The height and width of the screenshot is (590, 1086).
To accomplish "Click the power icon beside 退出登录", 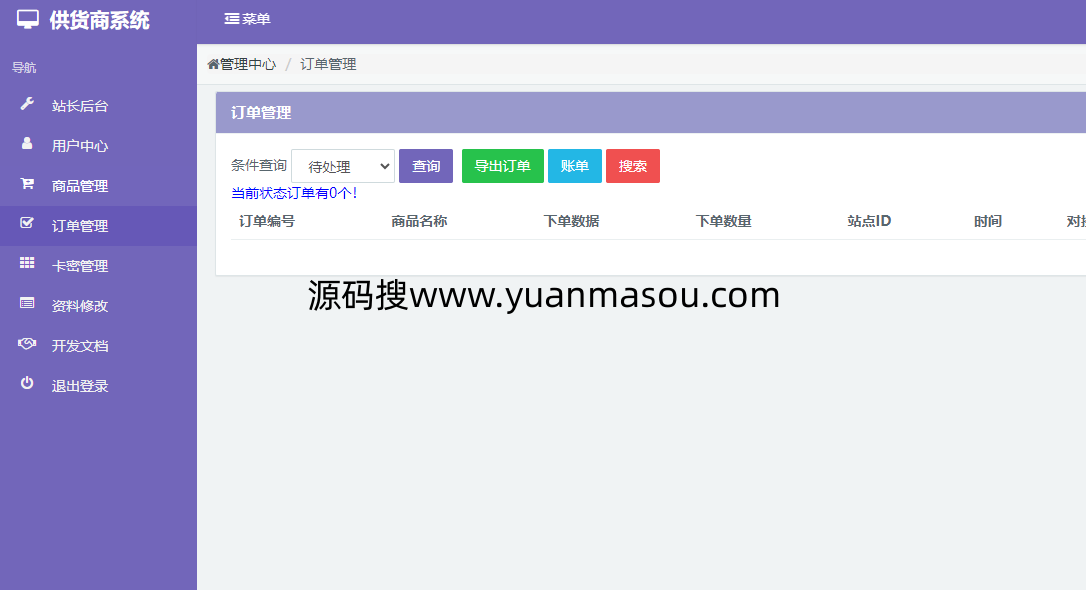I will [27, 384].
